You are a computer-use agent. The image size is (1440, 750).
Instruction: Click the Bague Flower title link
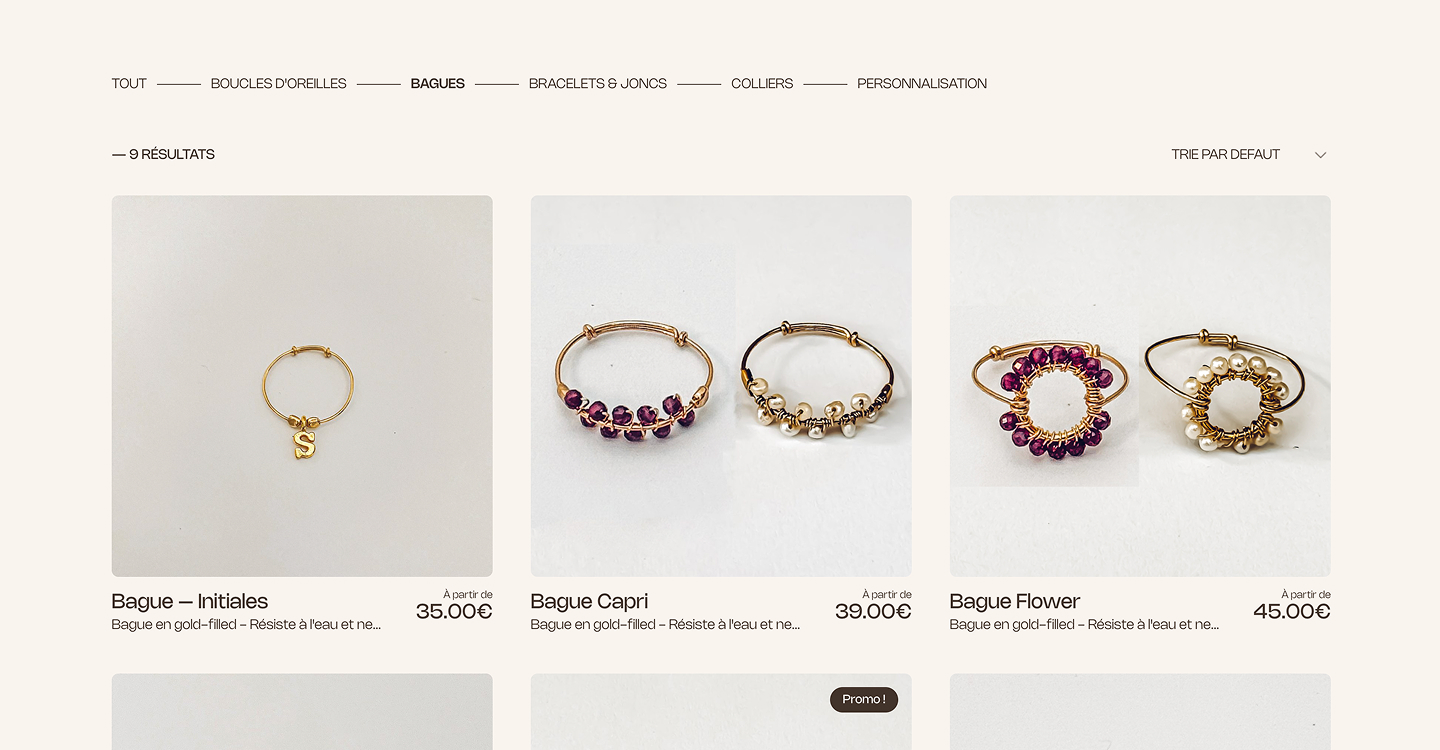point(1015,602)
